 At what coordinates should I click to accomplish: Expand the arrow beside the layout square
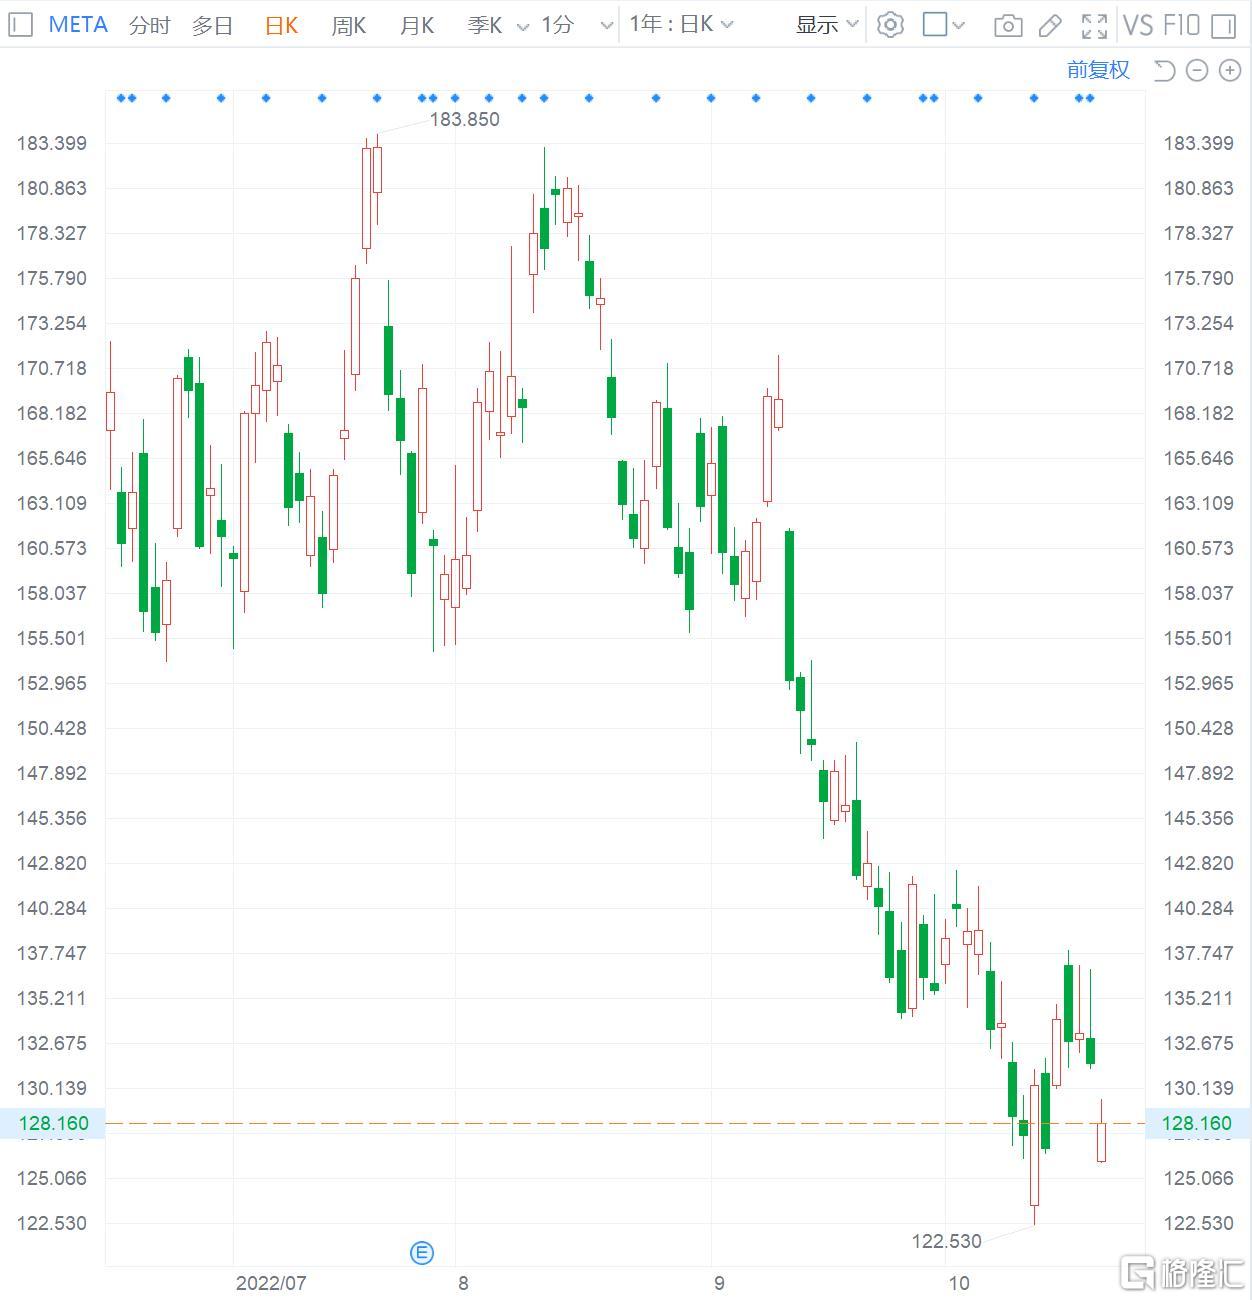click(x=959, y=26)
